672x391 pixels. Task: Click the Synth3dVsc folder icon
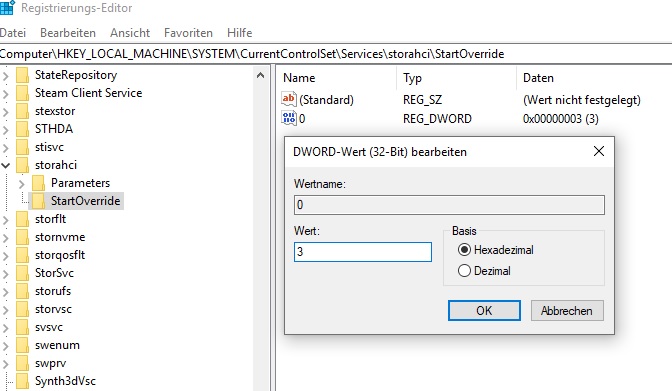tap(22, 381)
